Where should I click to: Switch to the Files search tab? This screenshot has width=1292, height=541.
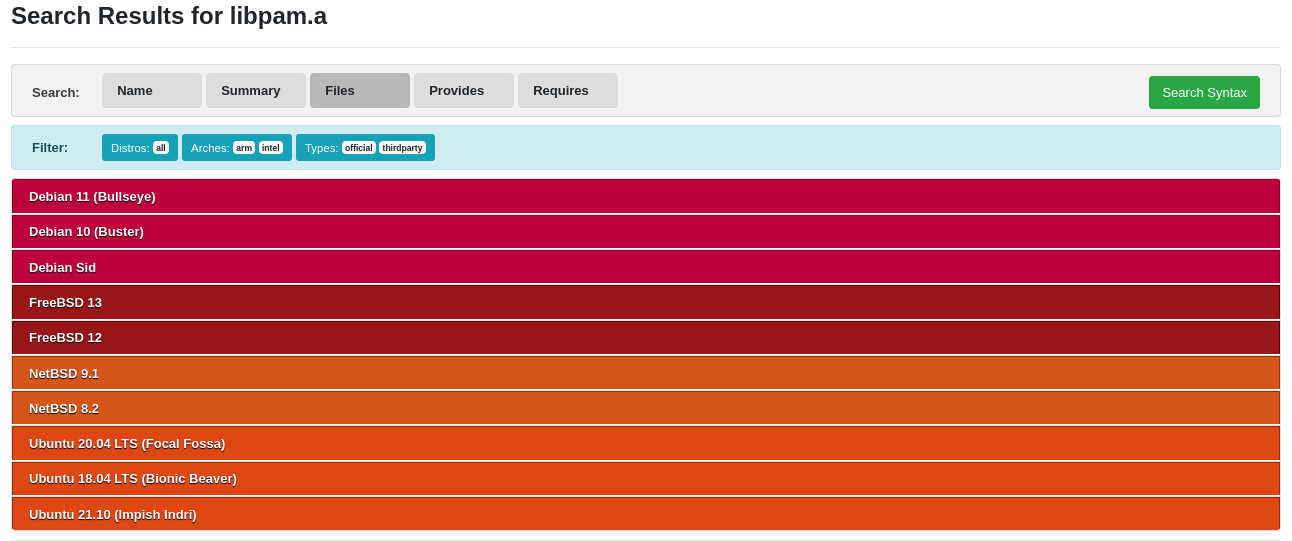(x=360, y=90)
